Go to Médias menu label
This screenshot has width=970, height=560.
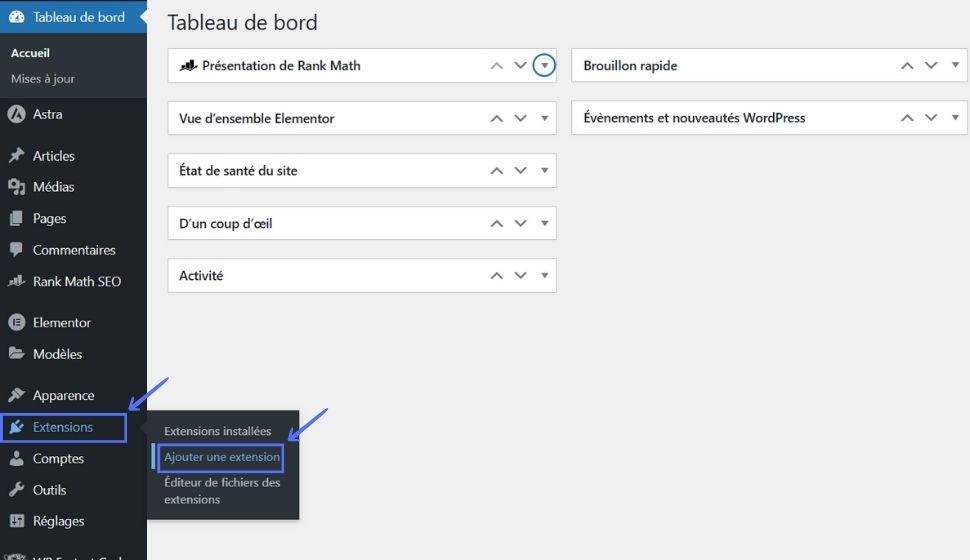click(x=54, y=187)
